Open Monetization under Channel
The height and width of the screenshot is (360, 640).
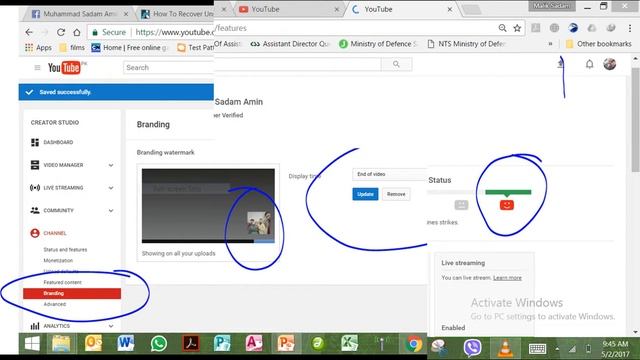58,260
